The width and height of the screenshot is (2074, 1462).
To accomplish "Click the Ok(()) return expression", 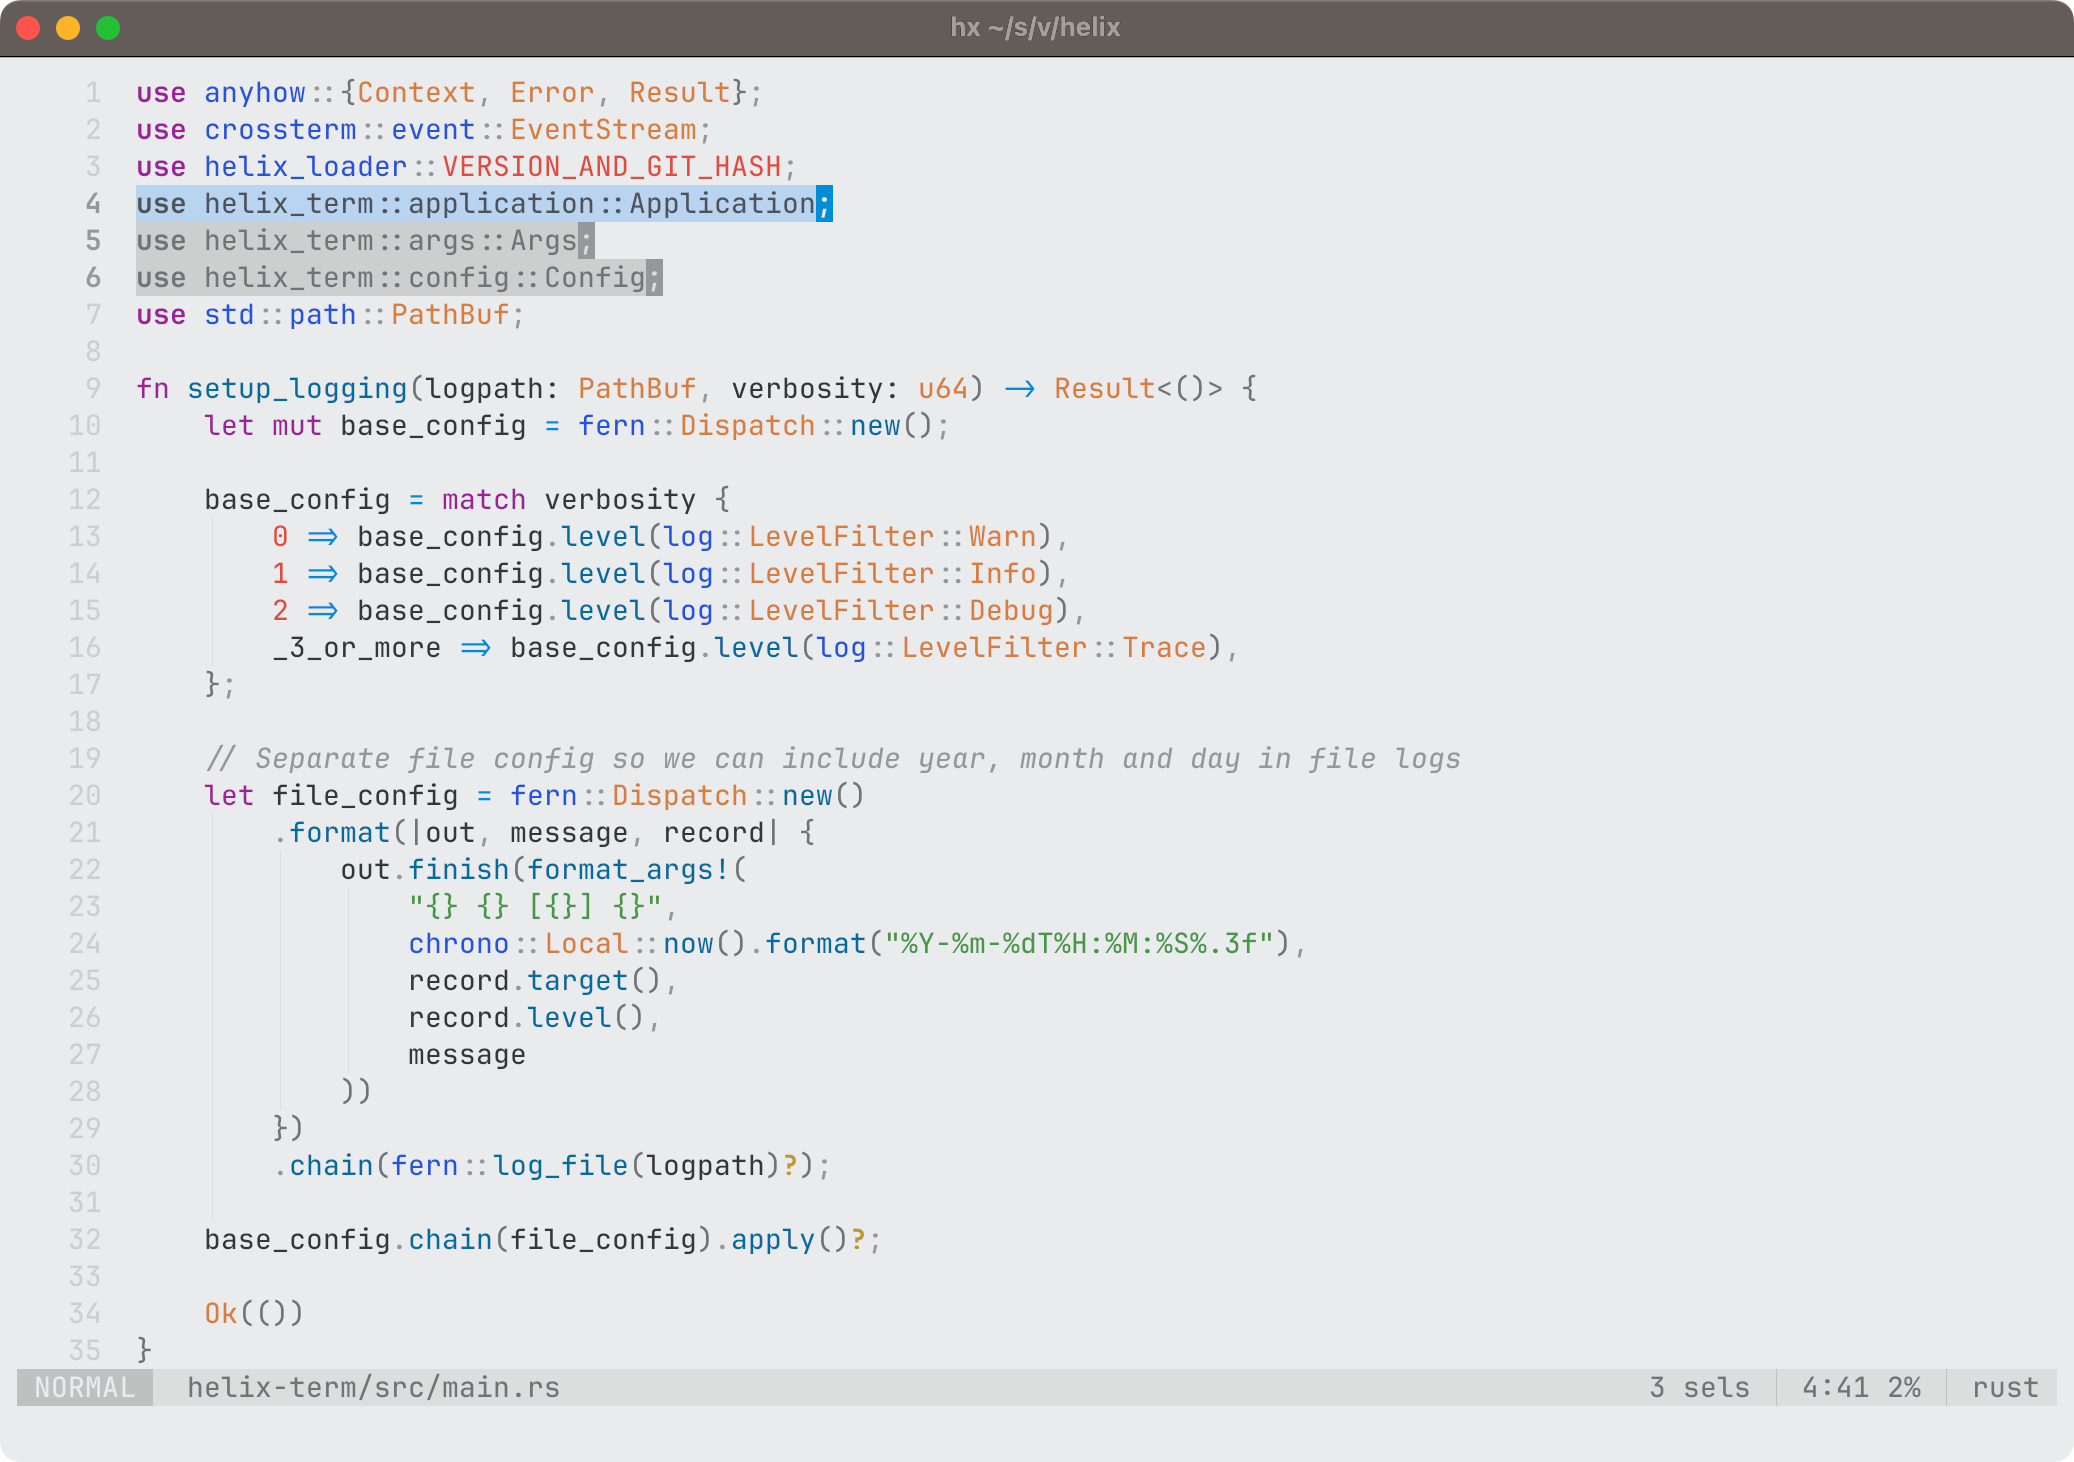I will (x=253, y=1313).
